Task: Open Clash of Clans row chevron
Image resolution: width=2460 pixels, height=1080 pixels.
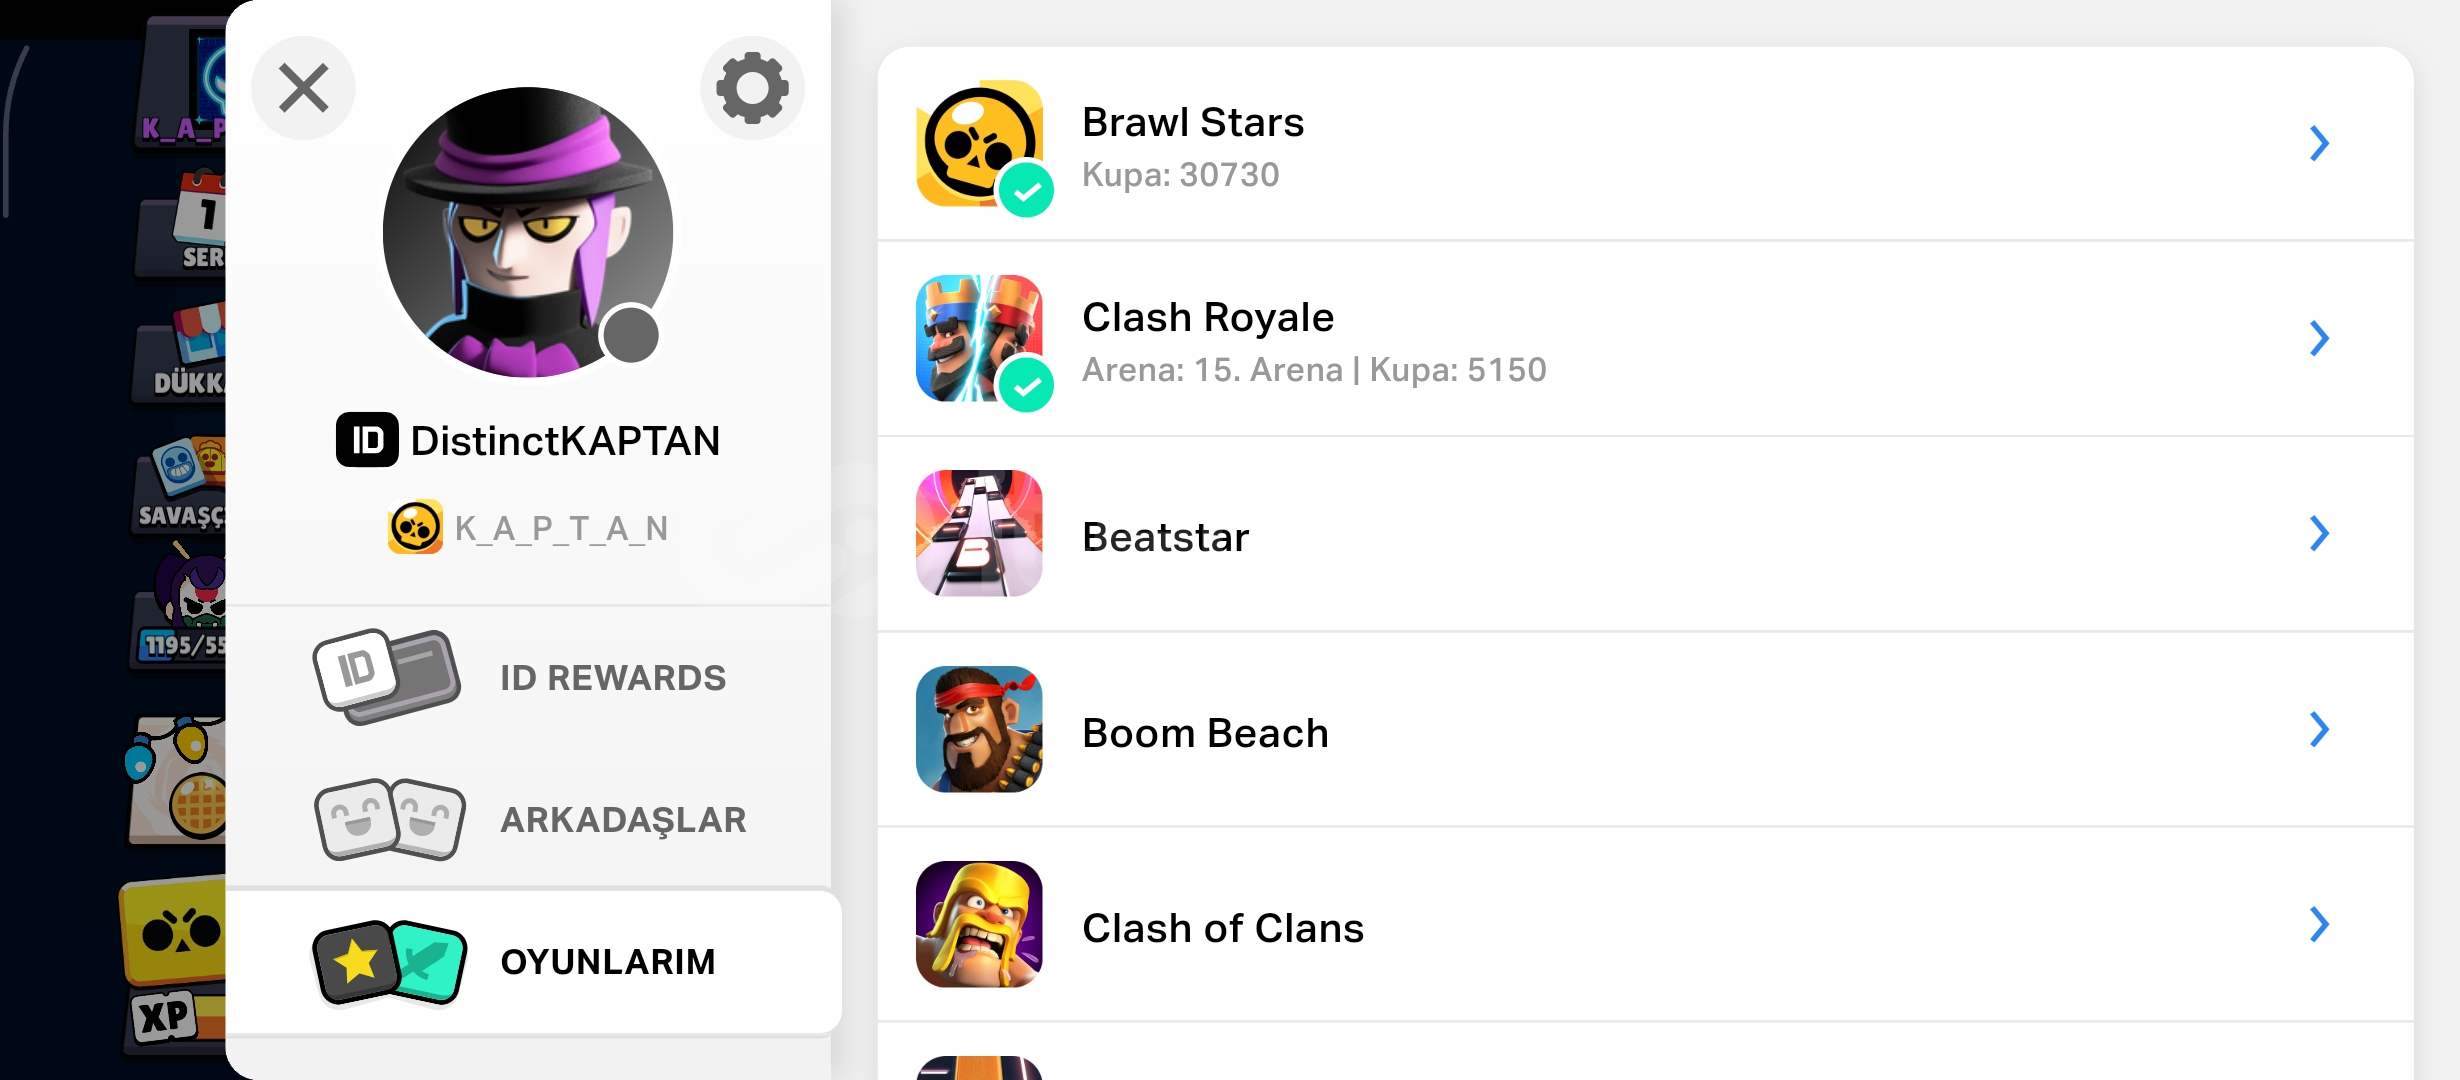Action: (x=2320, y=924)
